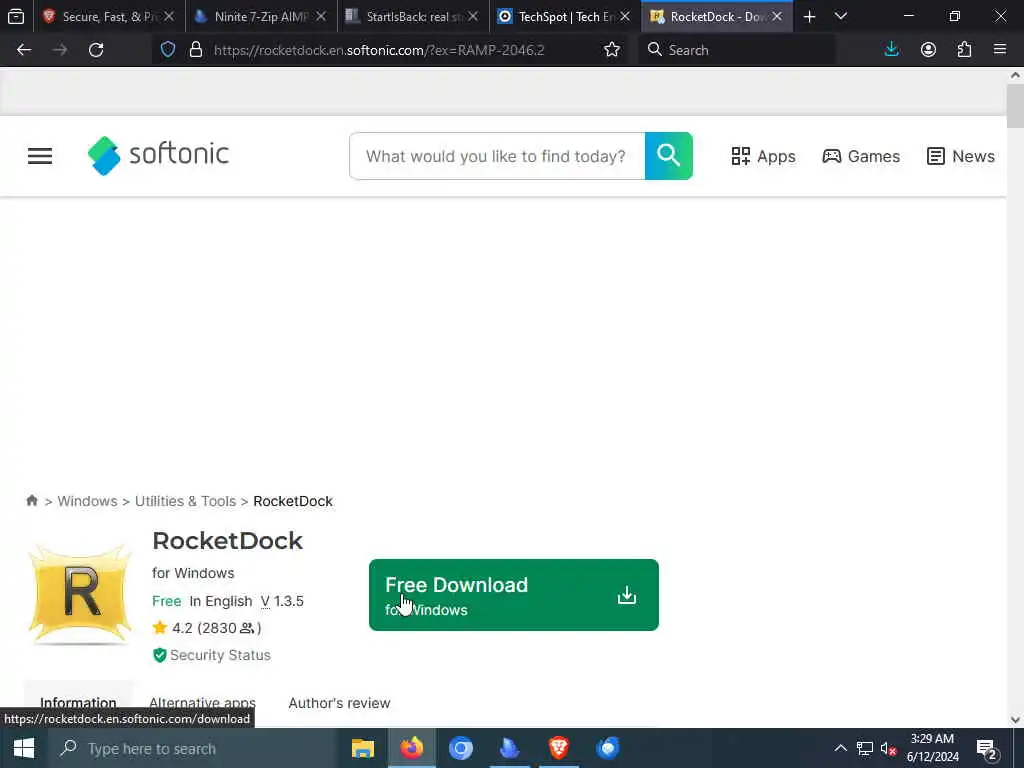Click the taskbar clock and date

(x=933, y=748)
